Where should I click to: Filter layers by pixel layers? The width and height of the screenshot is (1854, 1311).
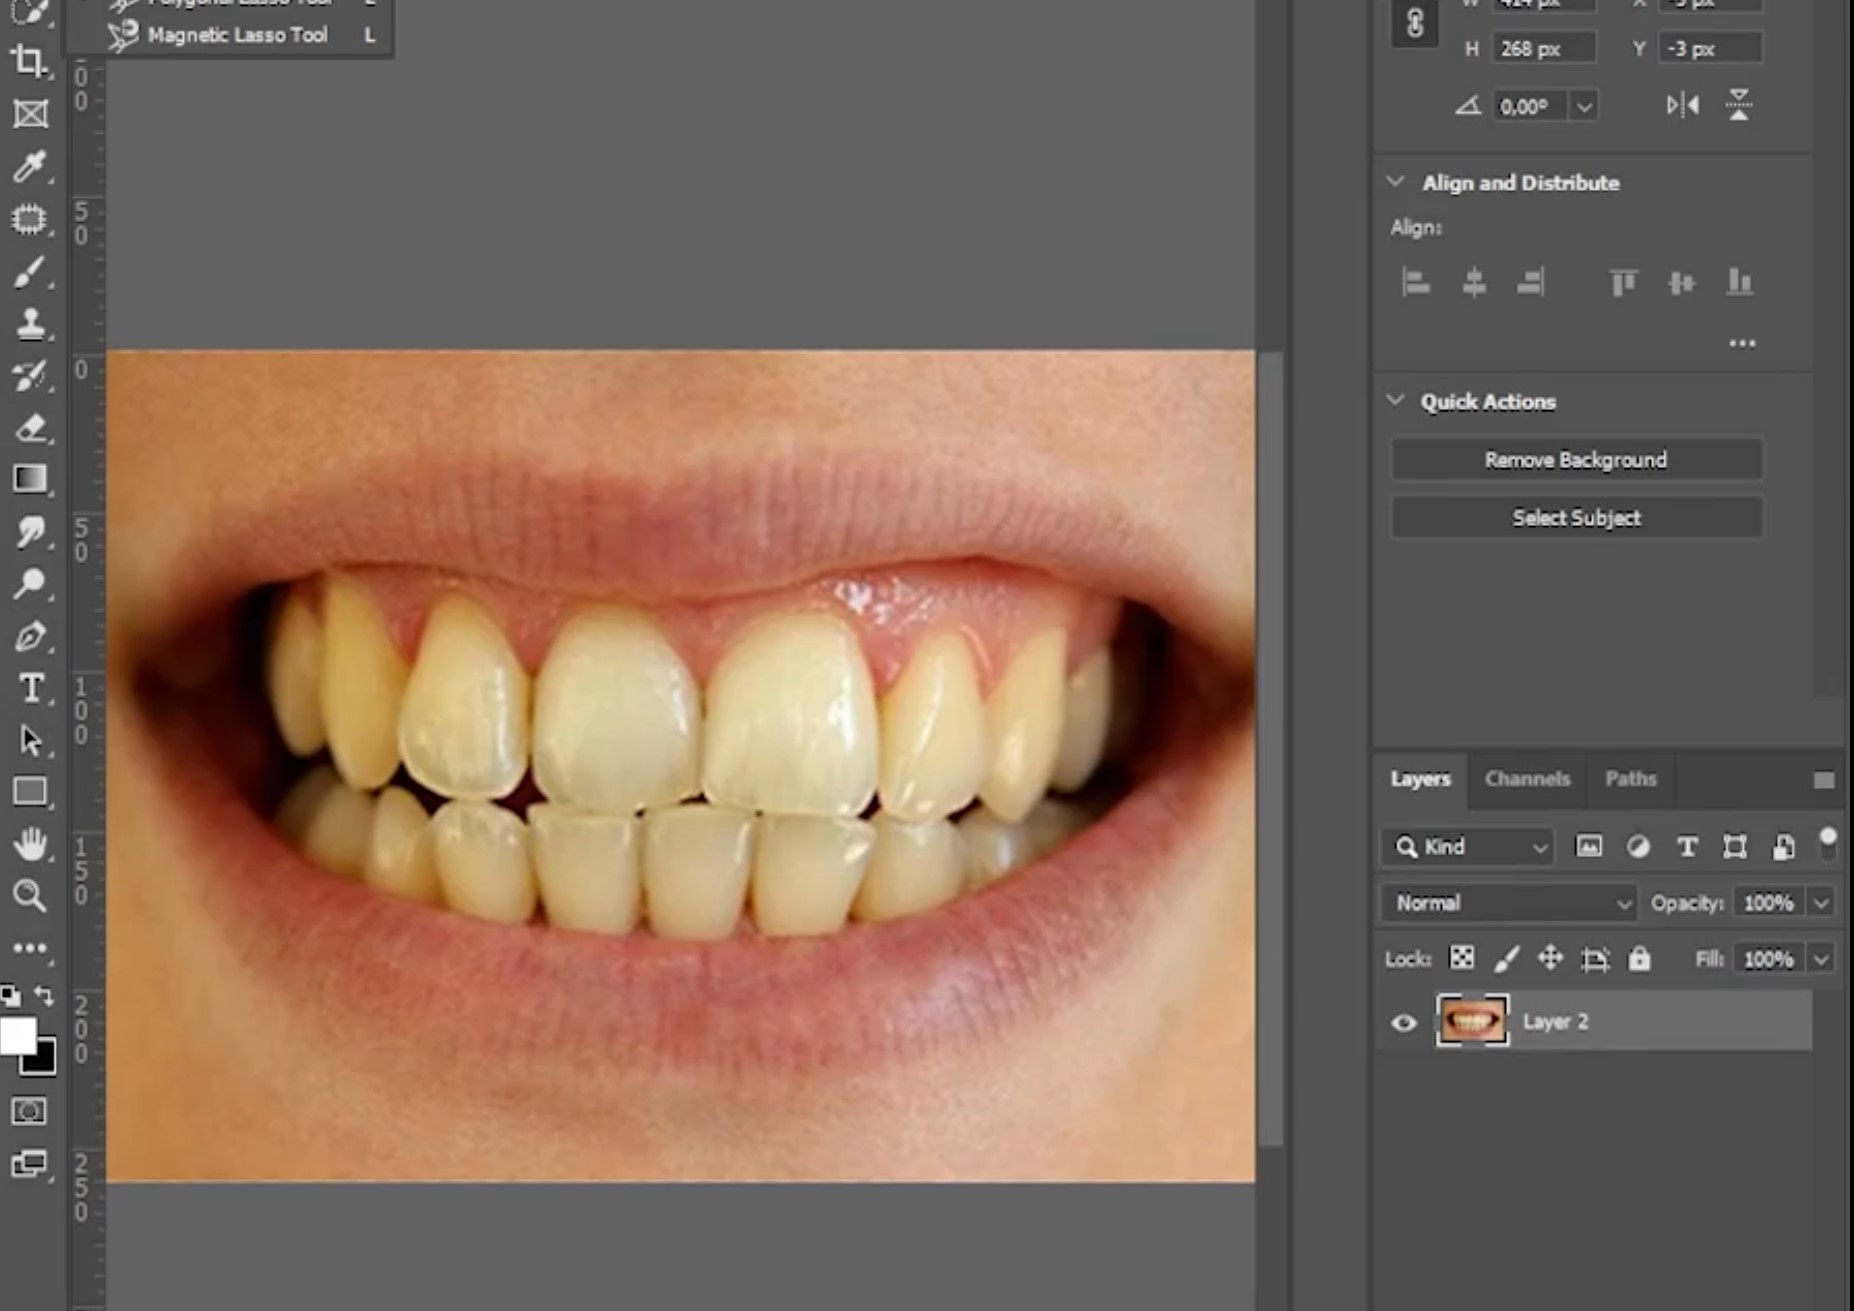[1589, 847]
